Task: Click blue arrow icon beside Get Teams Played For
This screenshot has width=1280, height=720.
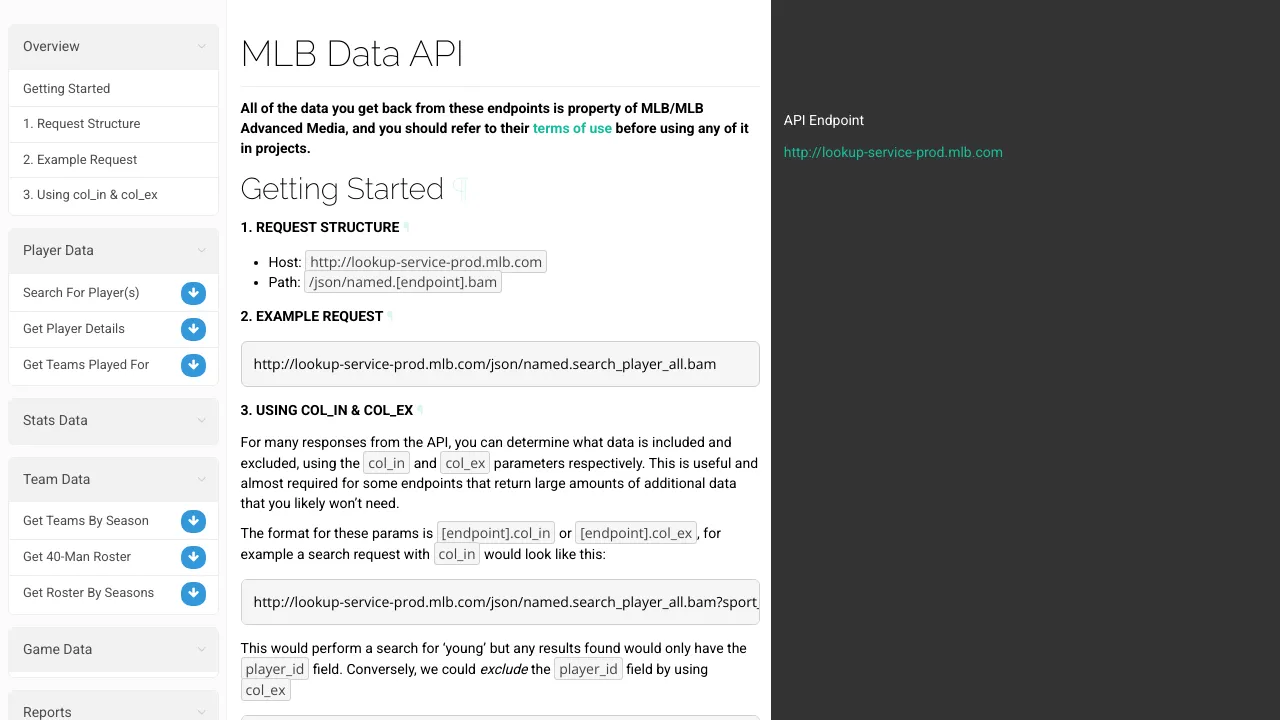Action: 194,365
